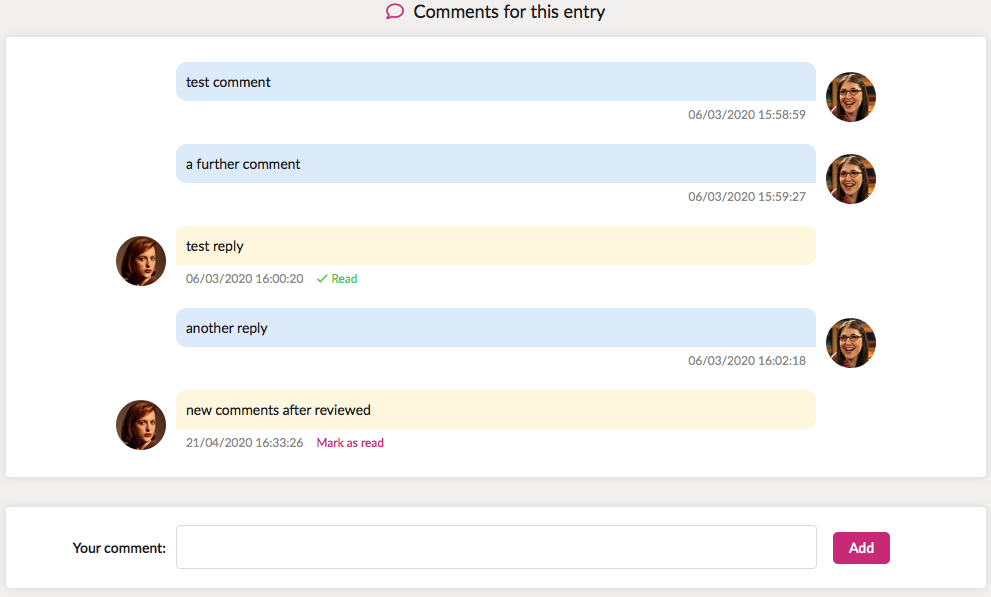
Task: Click the red-haired avatar next to 'test reply'
Action: tap(141, 261)
